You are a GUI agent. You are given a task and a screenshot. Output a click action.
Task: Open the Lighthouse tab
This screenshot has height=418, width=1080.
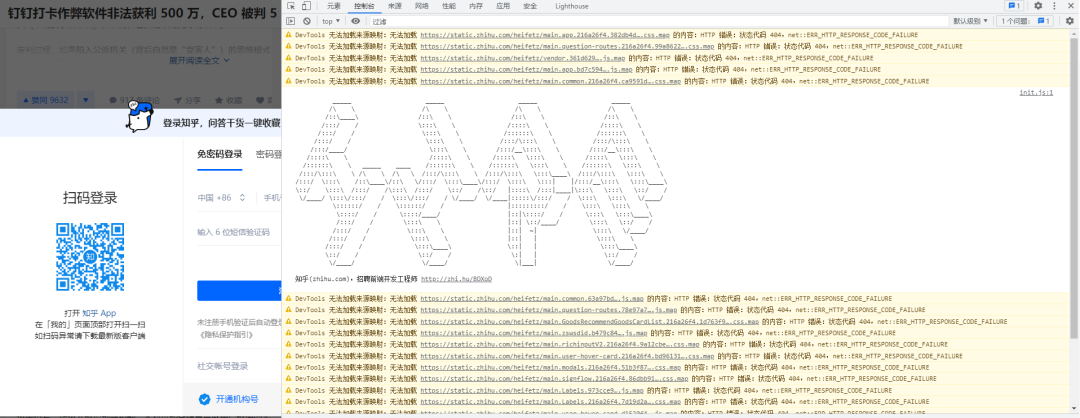coord(570,6)
